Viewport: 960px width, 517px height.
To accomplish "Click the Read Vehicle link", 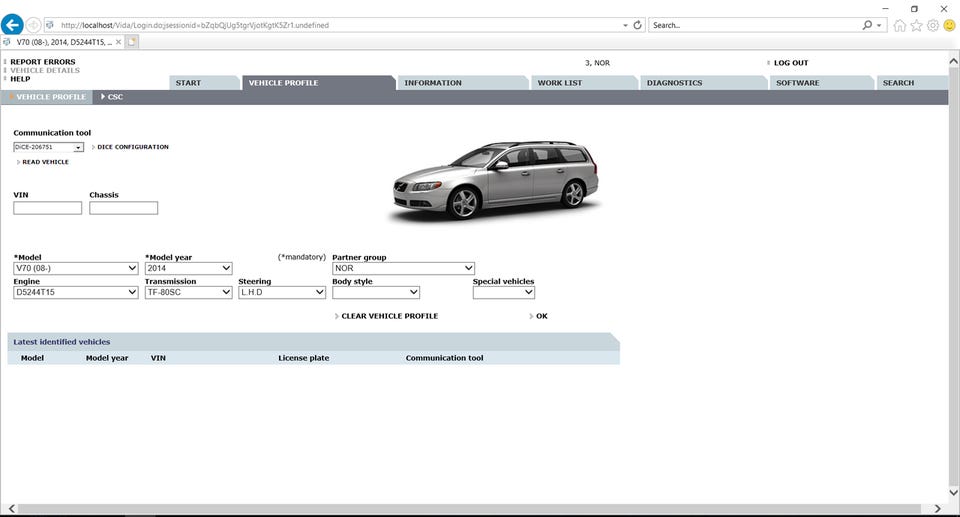I will point(45,162).
